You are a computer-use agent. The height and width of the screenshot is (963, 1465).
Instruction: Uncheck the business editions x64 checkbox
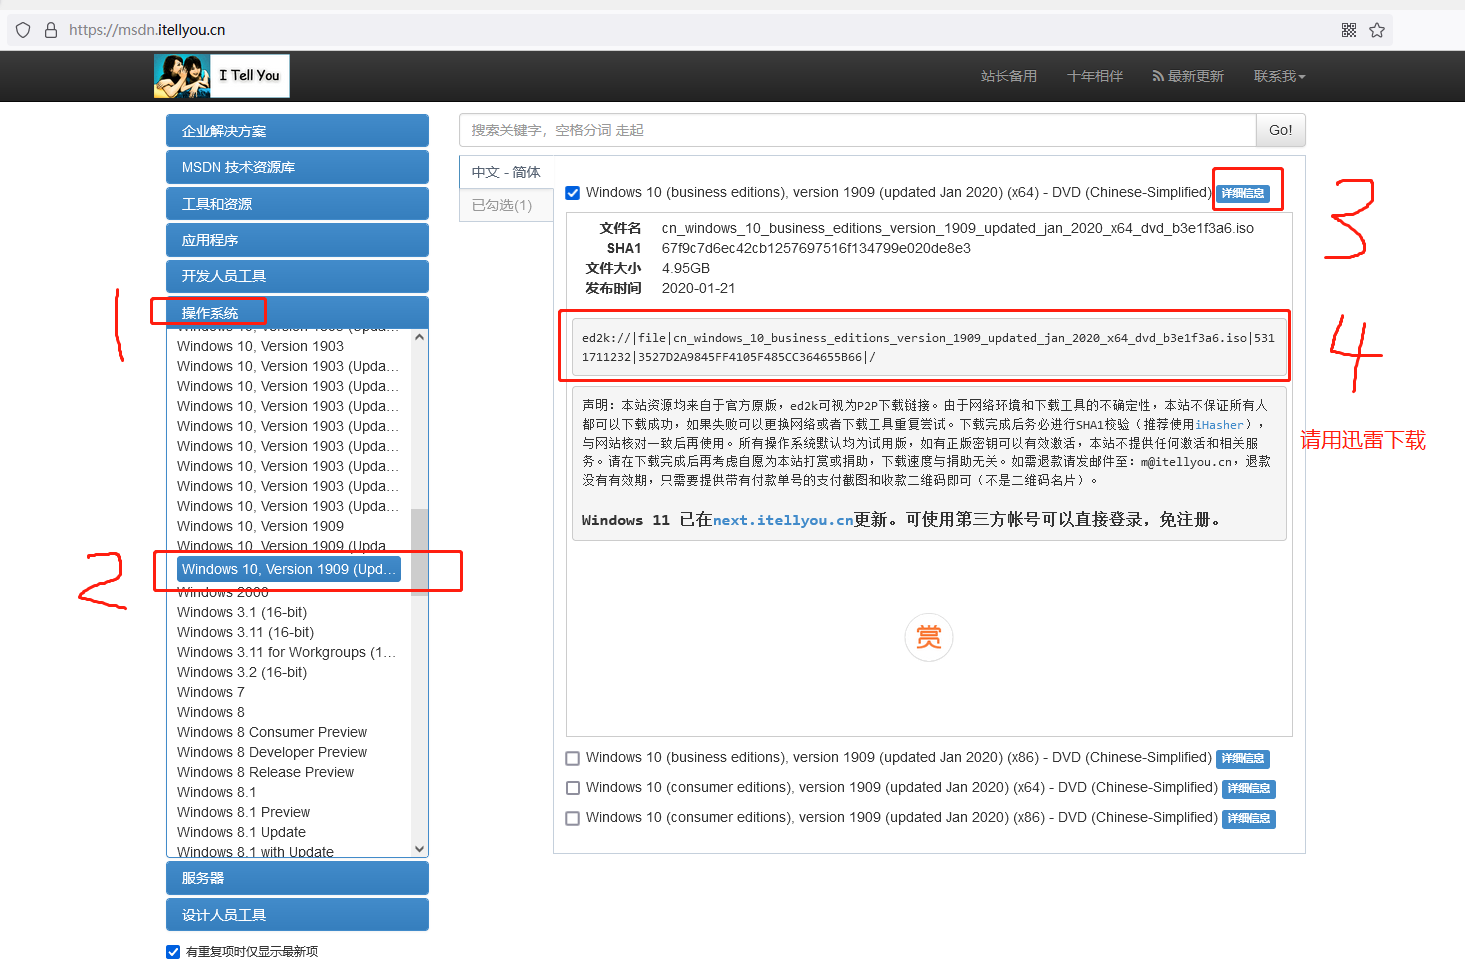tap(573, 193)
